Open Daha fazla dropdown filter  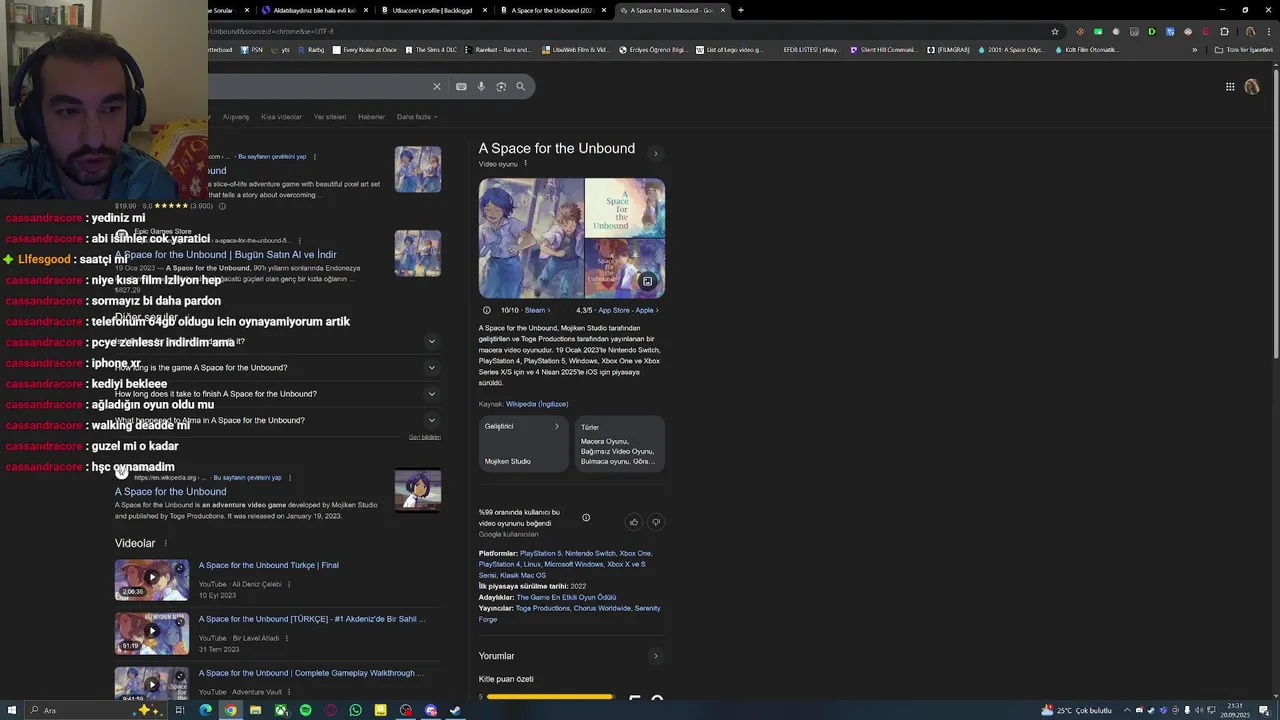(417, 117)
